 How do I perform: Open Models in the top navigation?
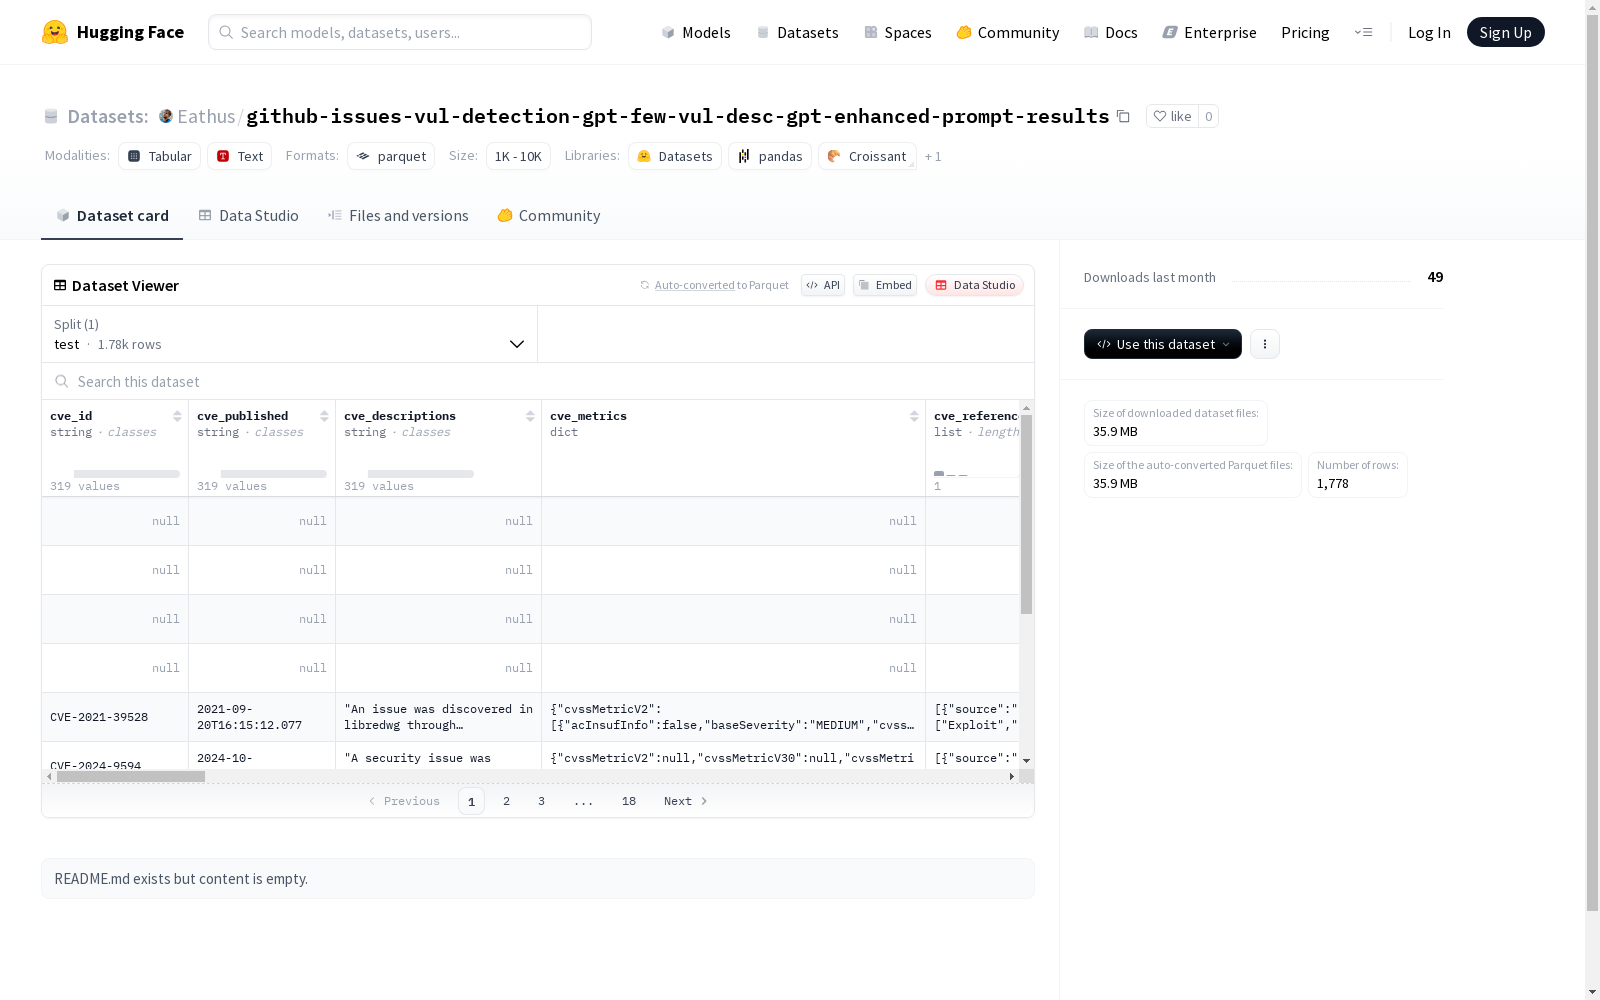[x=696, y=32]
